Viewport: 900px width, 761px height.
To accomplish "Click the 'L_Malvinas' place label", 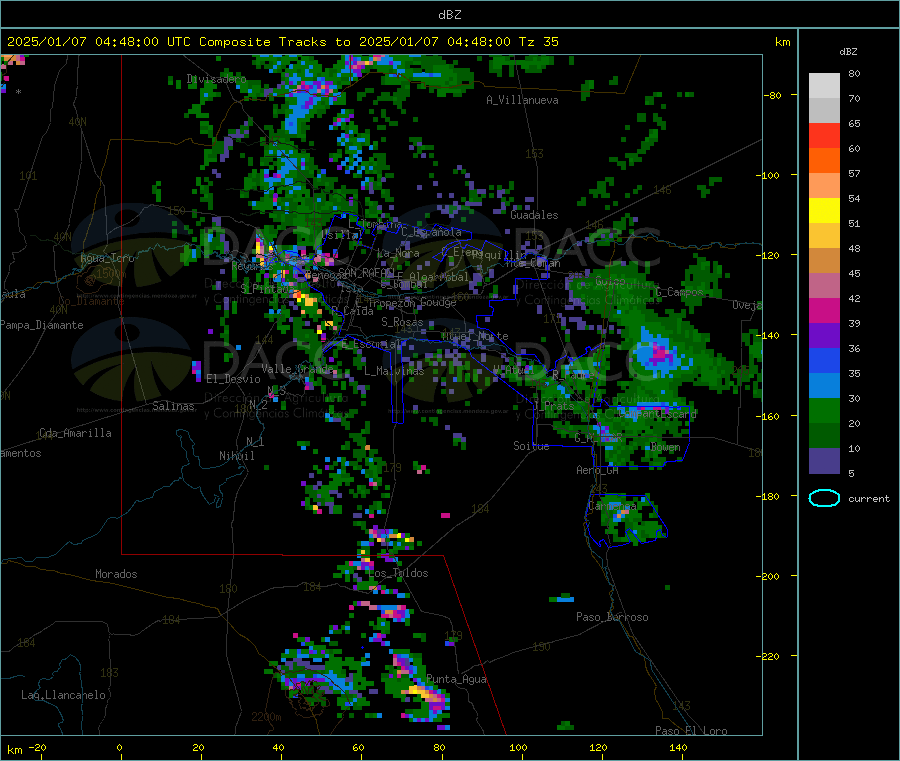I will tap(394, 371).
